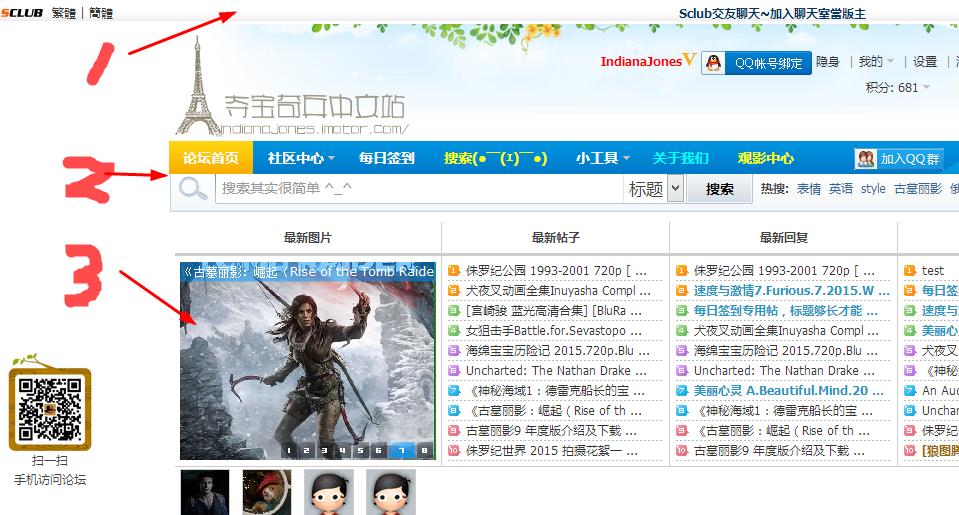Jump to slide 5 in the slideshow
The image size is (959, 515).
360,450
